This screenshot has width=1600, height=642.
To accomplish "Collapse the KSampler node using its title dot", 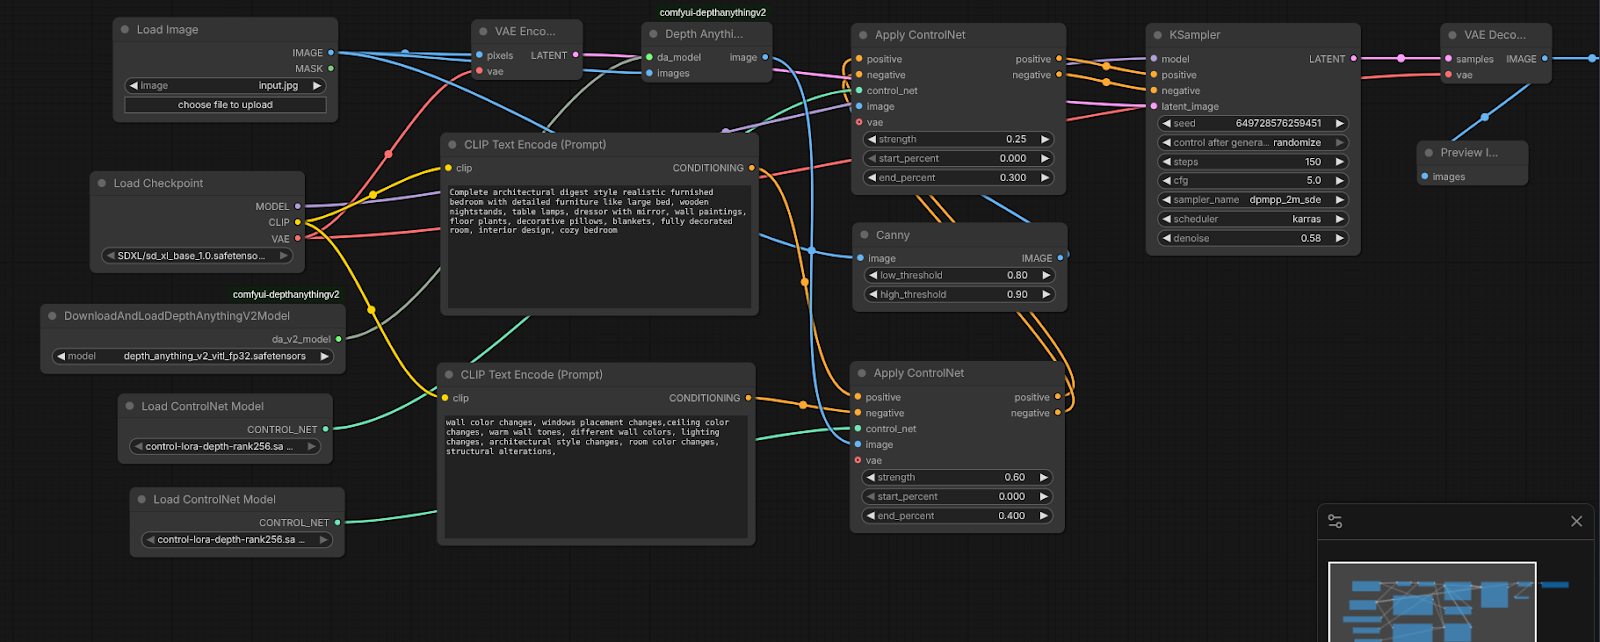I will coord(1158,35).
